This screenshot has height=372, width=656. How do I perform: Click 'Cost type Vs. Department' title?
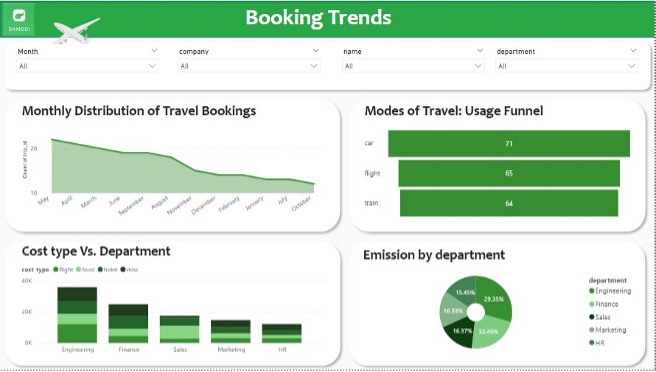tap(96, 251)
